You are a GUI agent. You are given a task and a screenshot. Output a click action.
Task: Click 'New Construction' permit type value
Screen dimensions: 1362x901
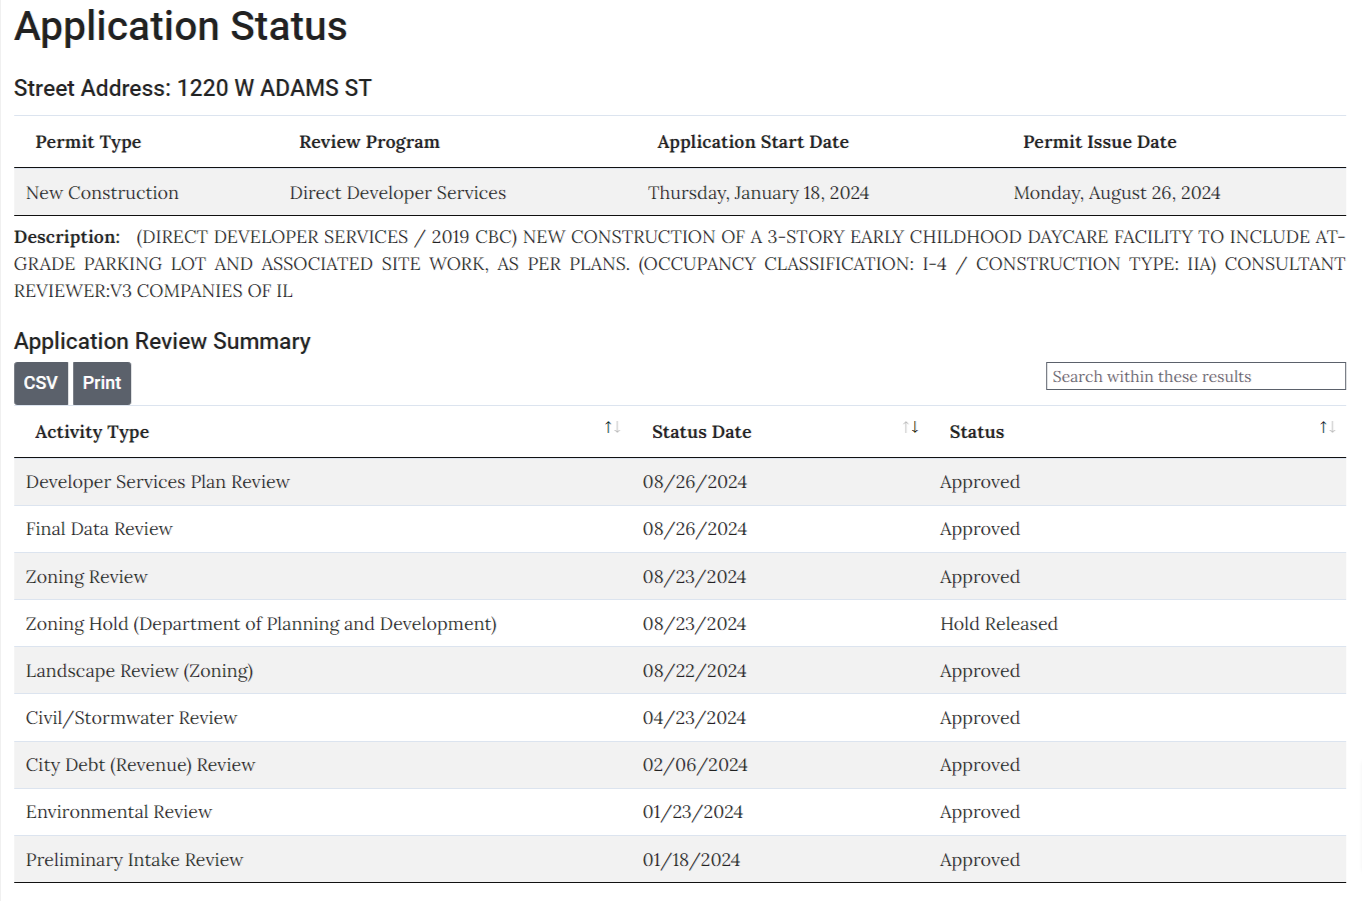click(102, 193)
